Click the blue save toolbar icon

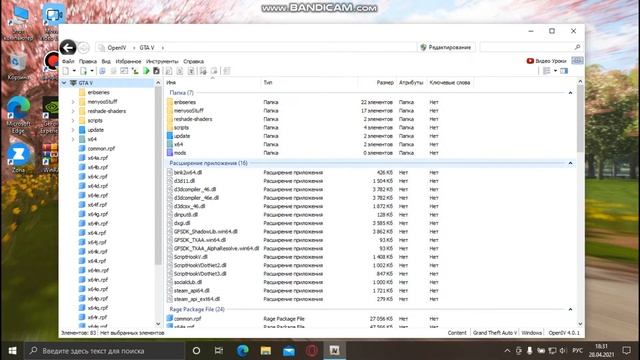pyautogui.click(x=102, y=71)
